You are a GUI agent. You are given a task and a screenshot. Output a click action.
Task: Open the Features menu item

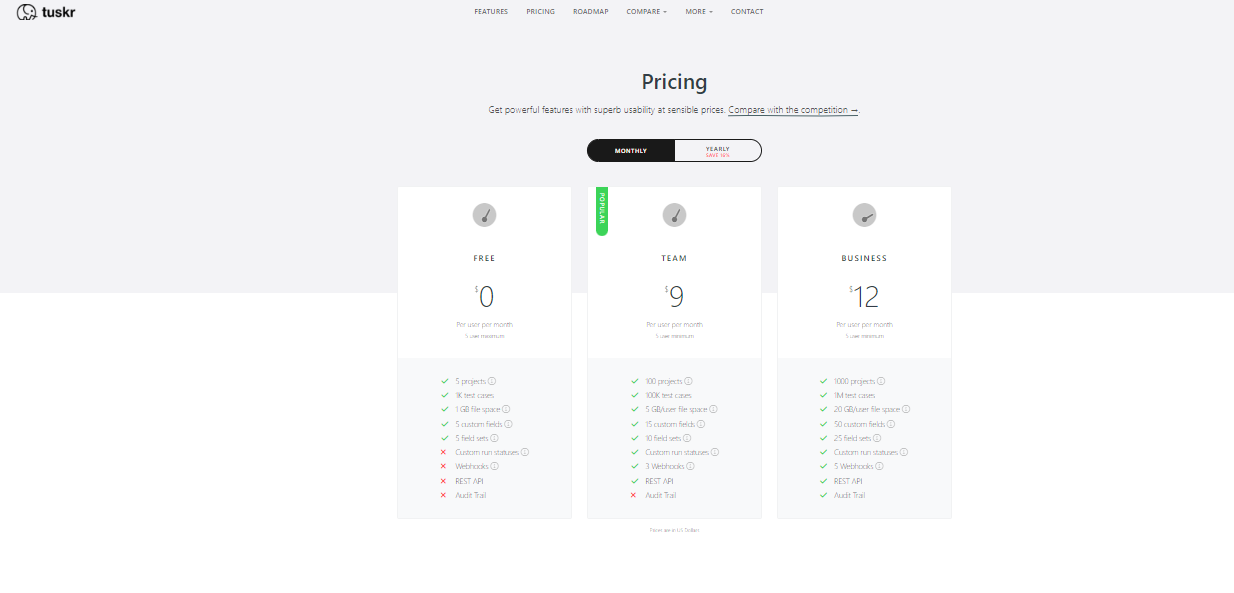491,12
